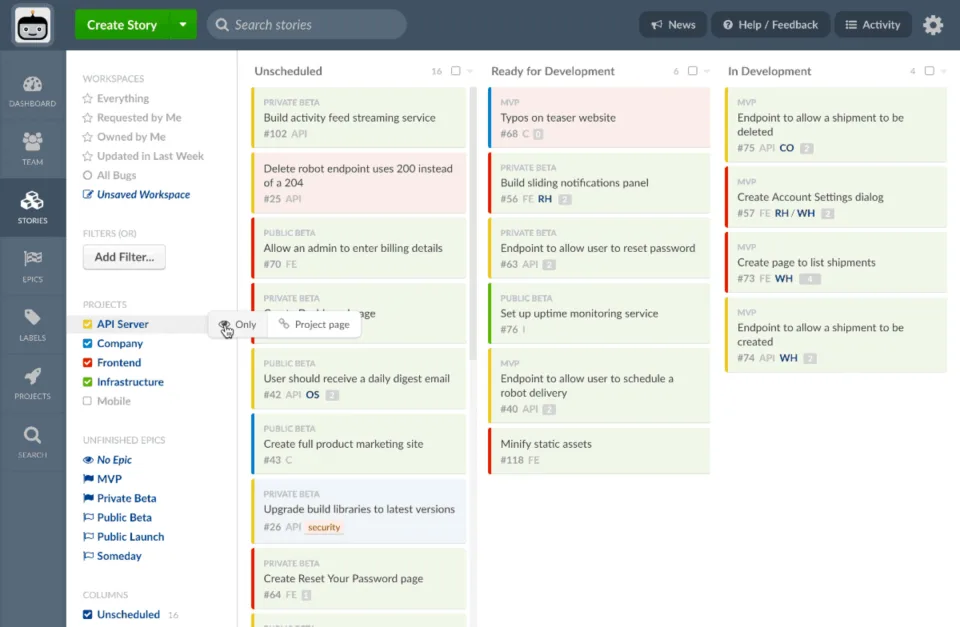The height and width of the screenshot is (627, 960).
Task: Open the settings gear icon
Action: [x=933, y=25]
